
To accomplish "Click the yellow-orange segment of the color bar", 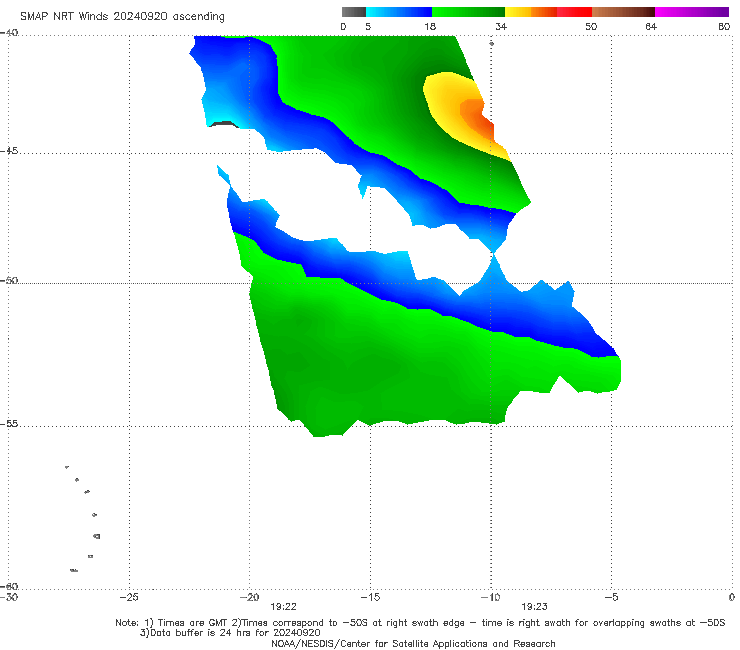I will tap(531, 12).
